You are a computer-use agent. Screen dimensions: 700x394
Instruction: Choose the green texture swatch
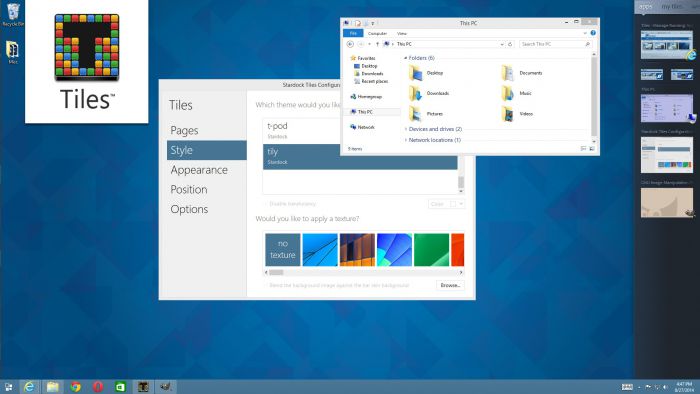coord(431,249)
